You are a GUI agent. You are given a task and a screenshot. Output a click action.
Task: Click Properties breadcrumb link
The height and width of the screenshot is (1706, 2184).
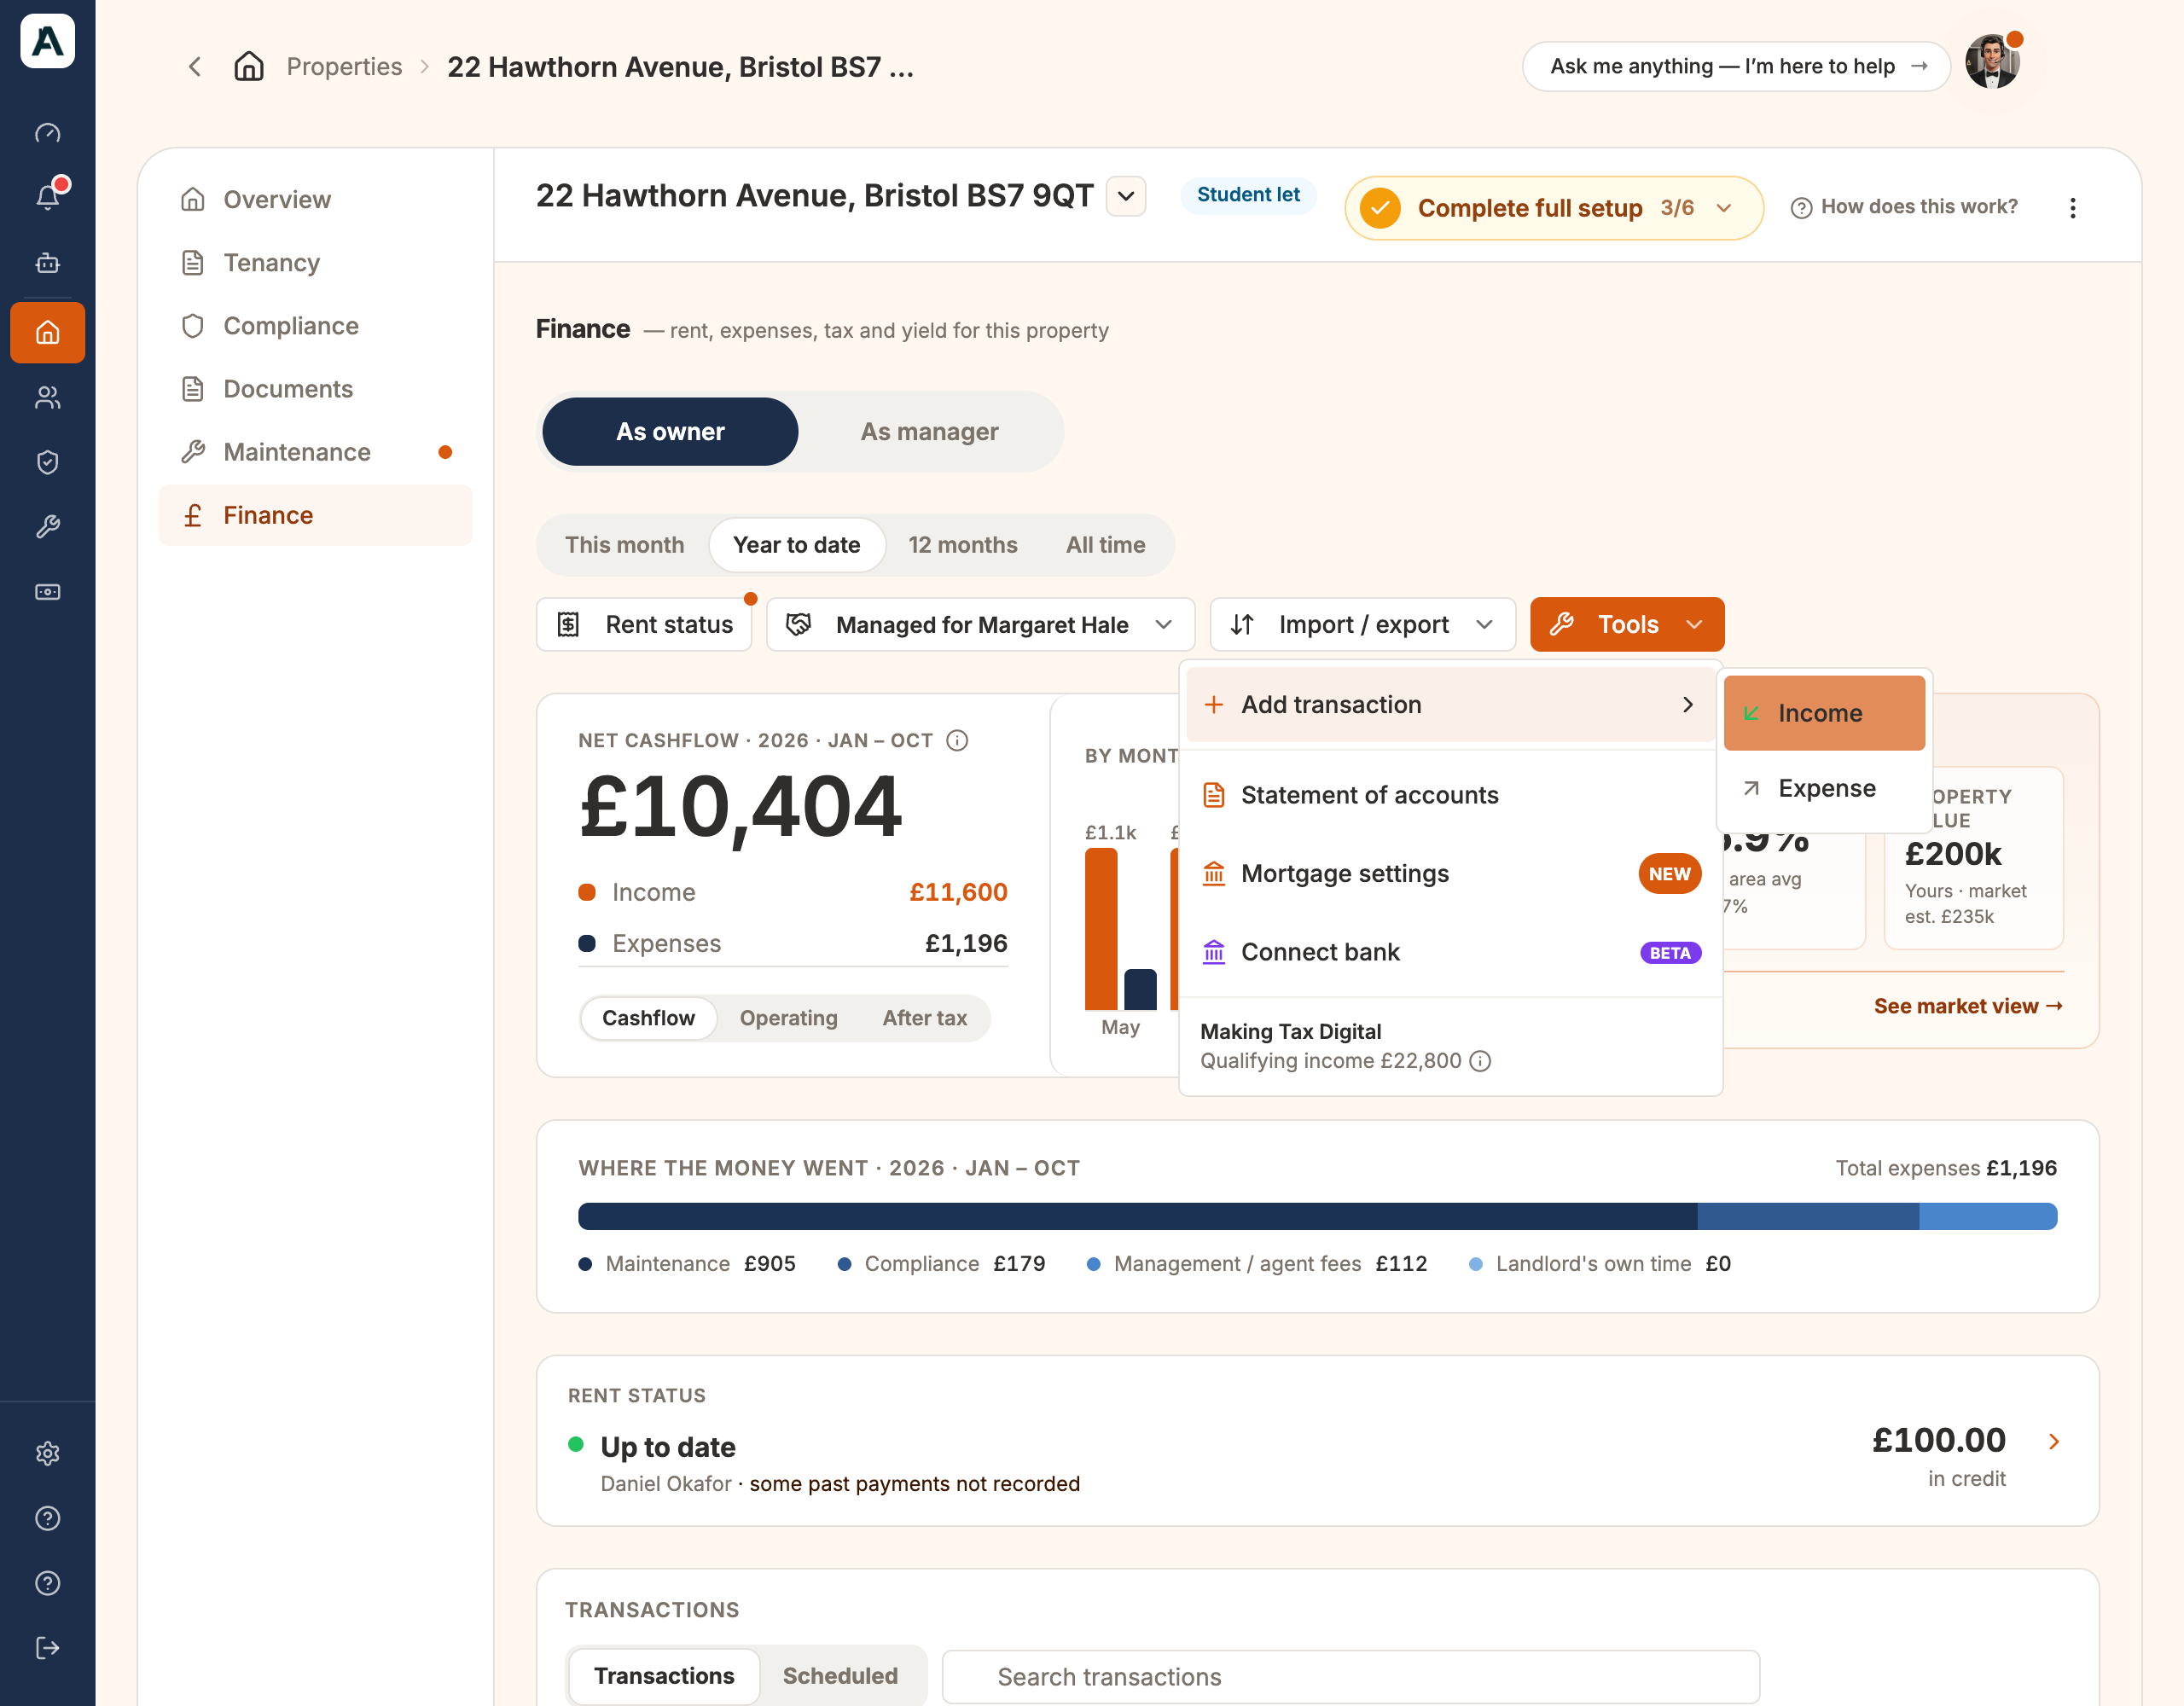[344, 67]
